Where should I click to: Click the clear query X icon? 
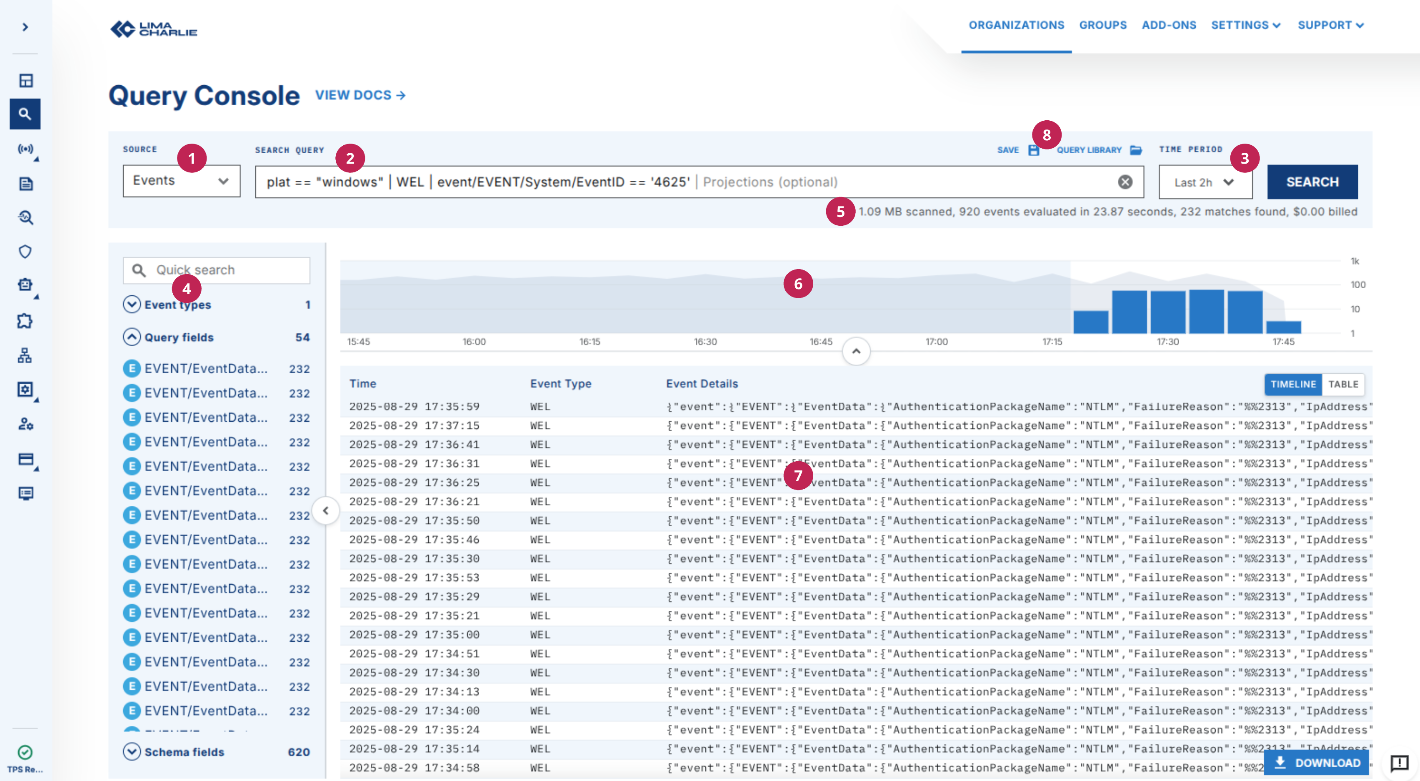coord(1125,182)
